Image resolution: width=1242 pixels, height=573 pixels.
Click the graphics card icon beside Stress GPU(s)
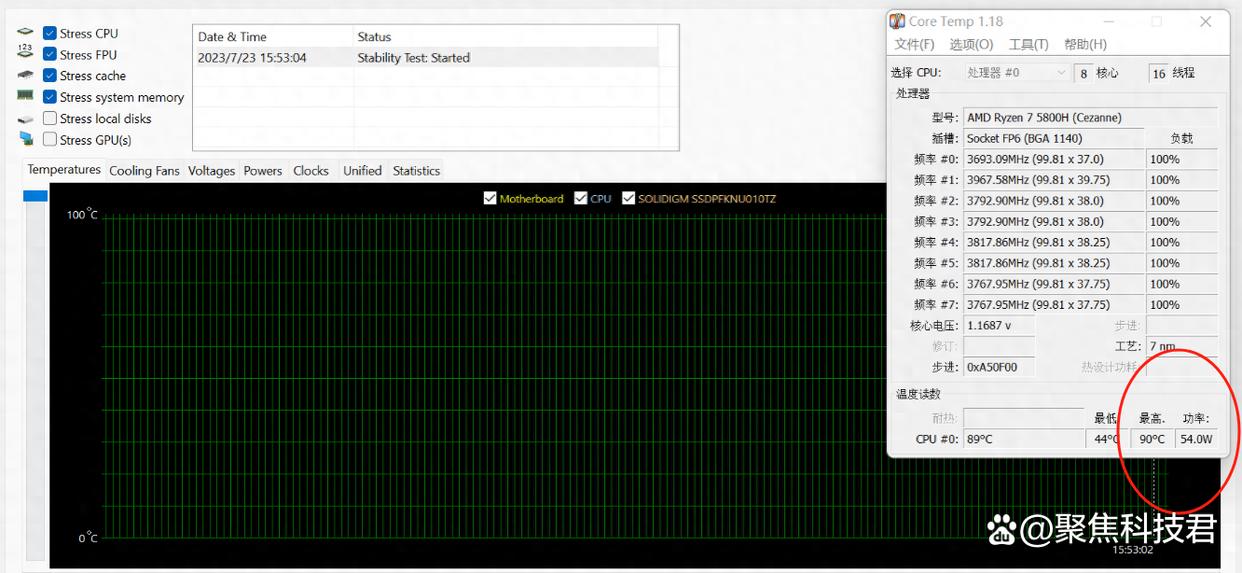tap(25, 140)
